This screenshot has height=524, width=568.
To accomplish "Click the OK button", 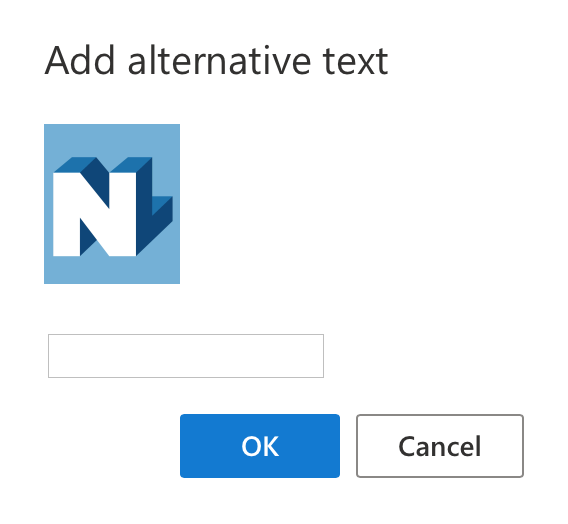I will coord(260,446).
